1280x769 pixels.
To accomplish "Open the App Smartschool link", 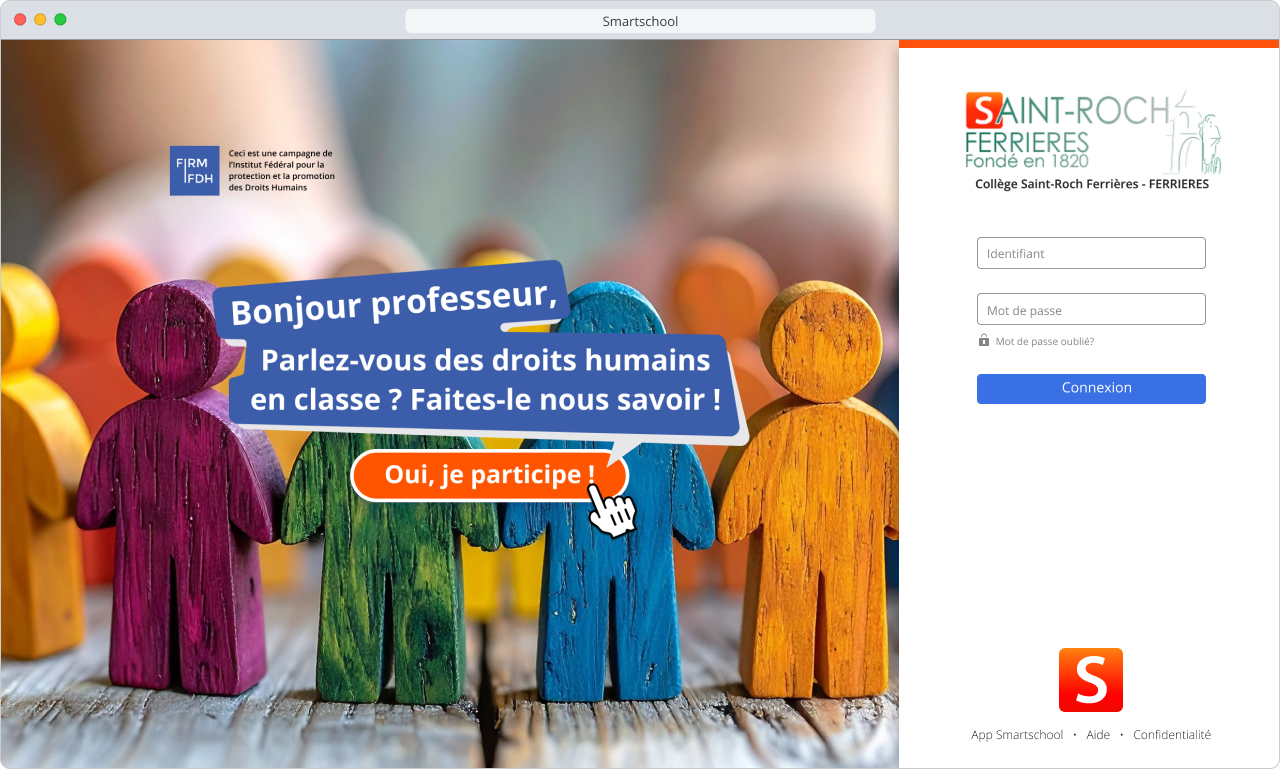I will [x=1017, y=735].
